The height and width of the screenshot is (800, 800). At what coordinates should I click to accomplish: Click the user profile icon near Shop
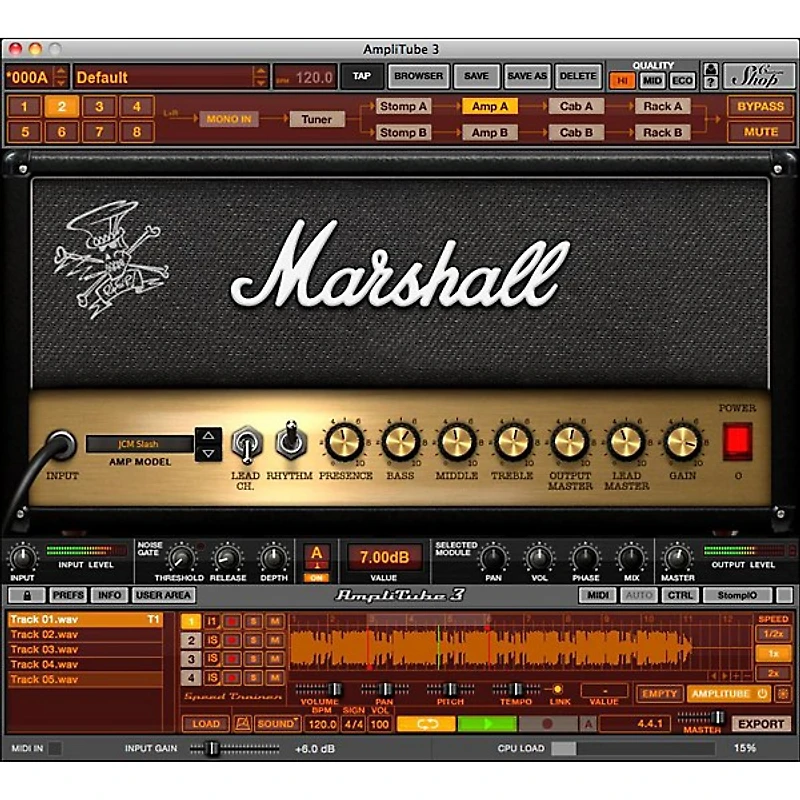pos(711,68)
